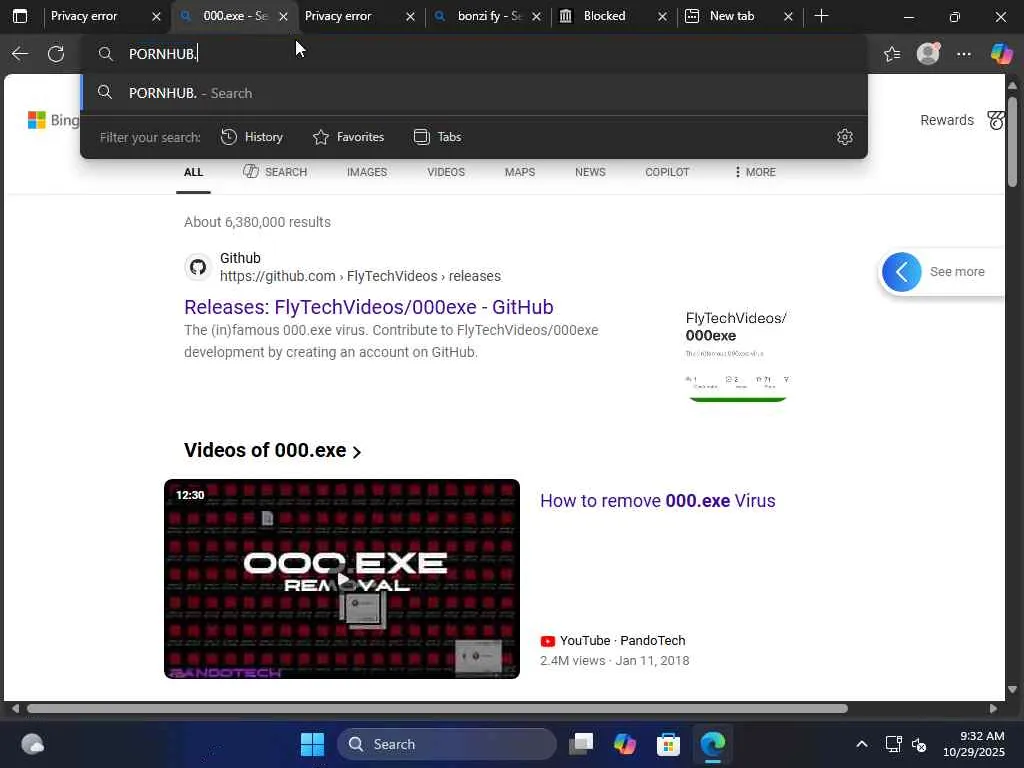Open a new tab with the plus button

(x=822, y=16)
